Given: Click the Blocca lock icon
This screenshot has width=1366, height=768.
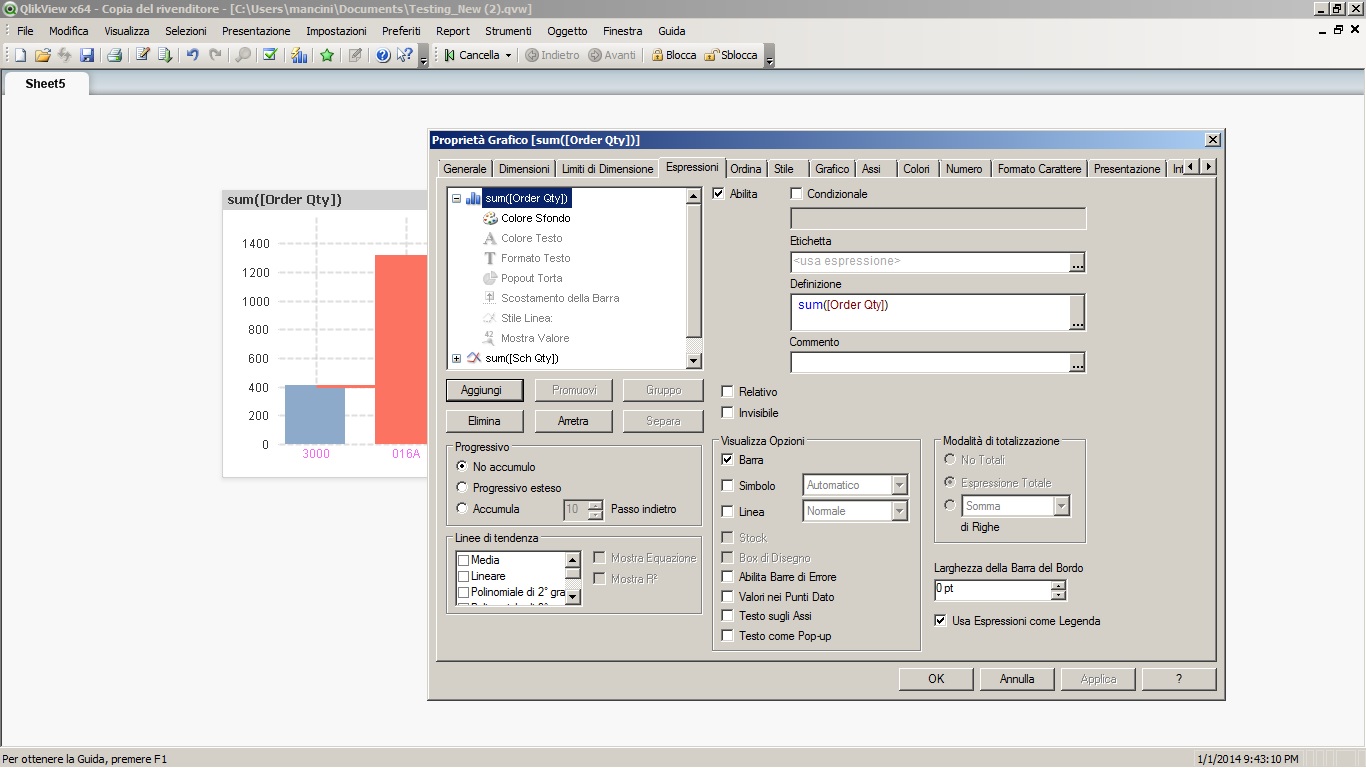Looking at the screenshot, I should 673,55.
